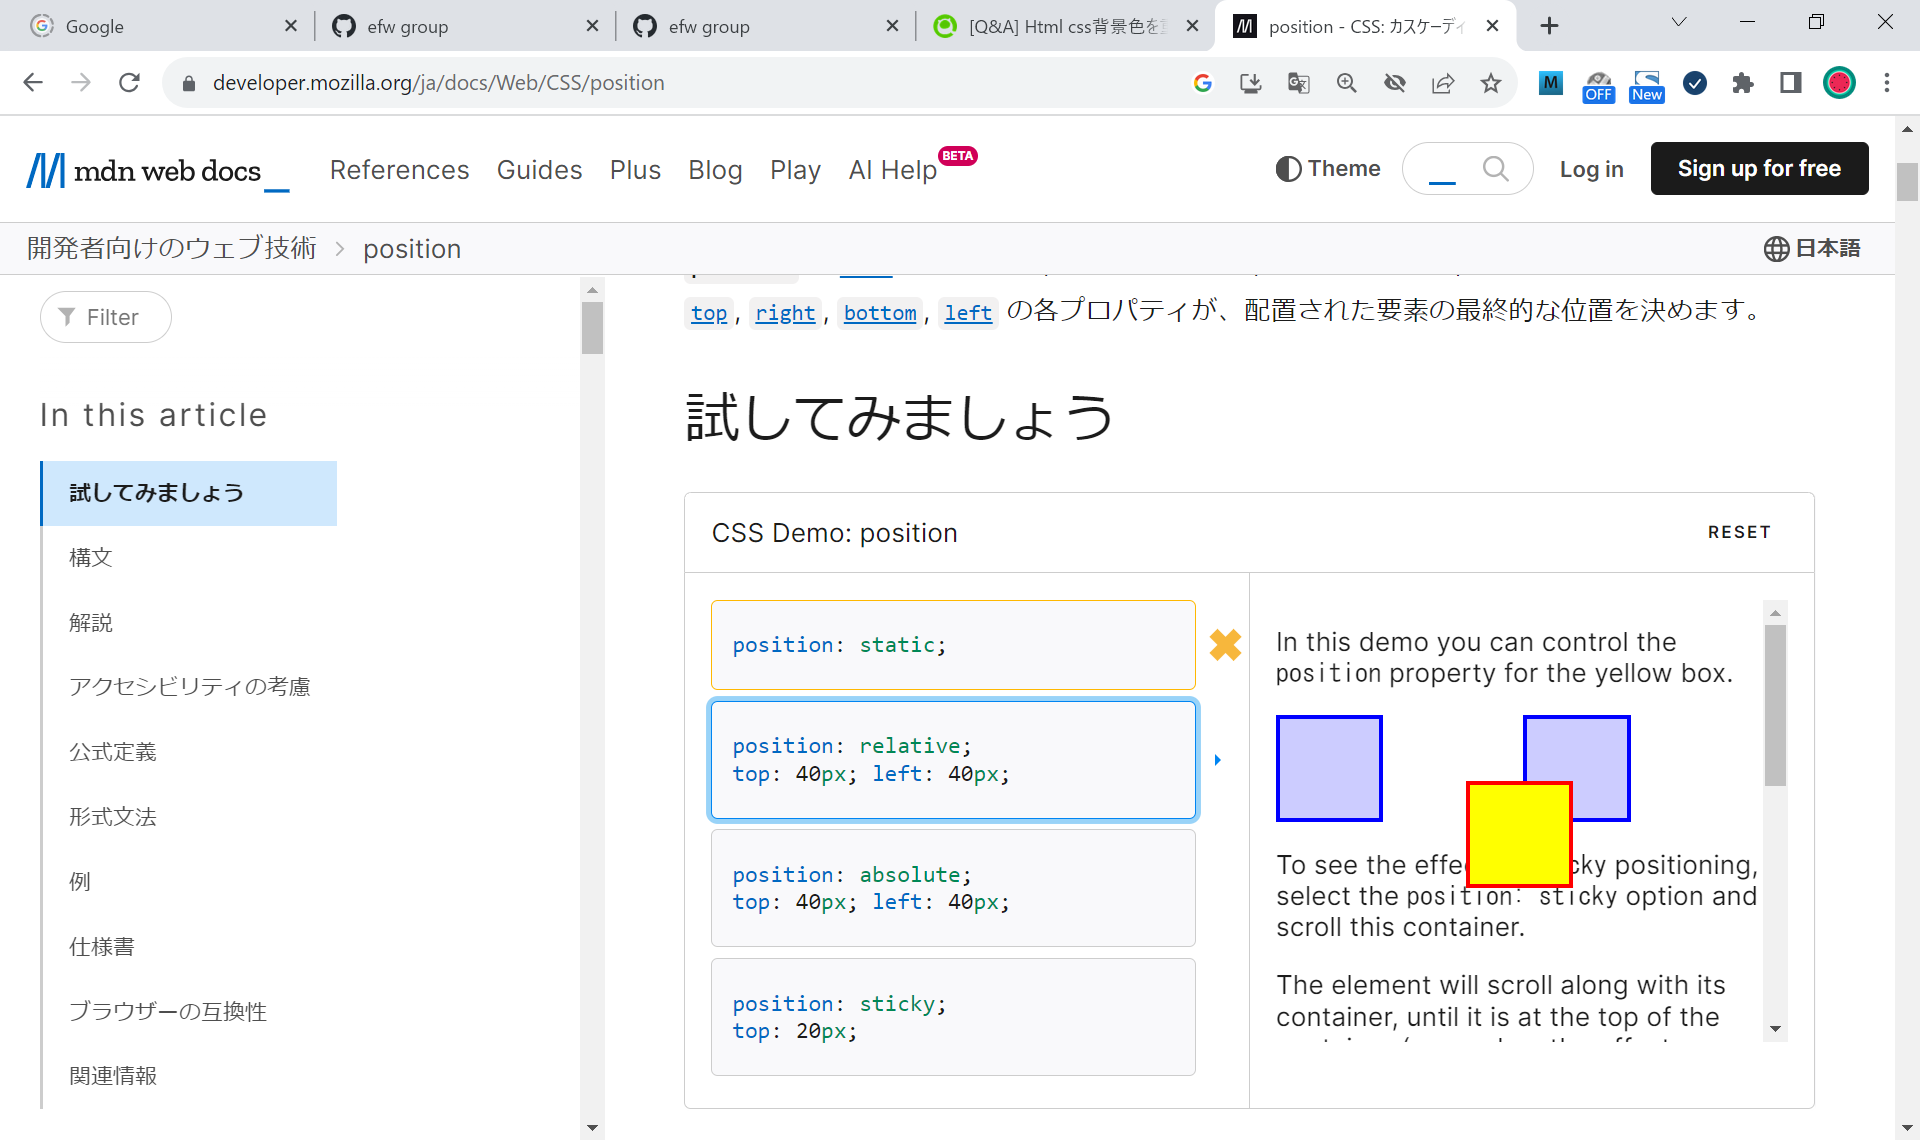1920x1140 pixels.
Task: Select position: relative option
Action: 953,760
